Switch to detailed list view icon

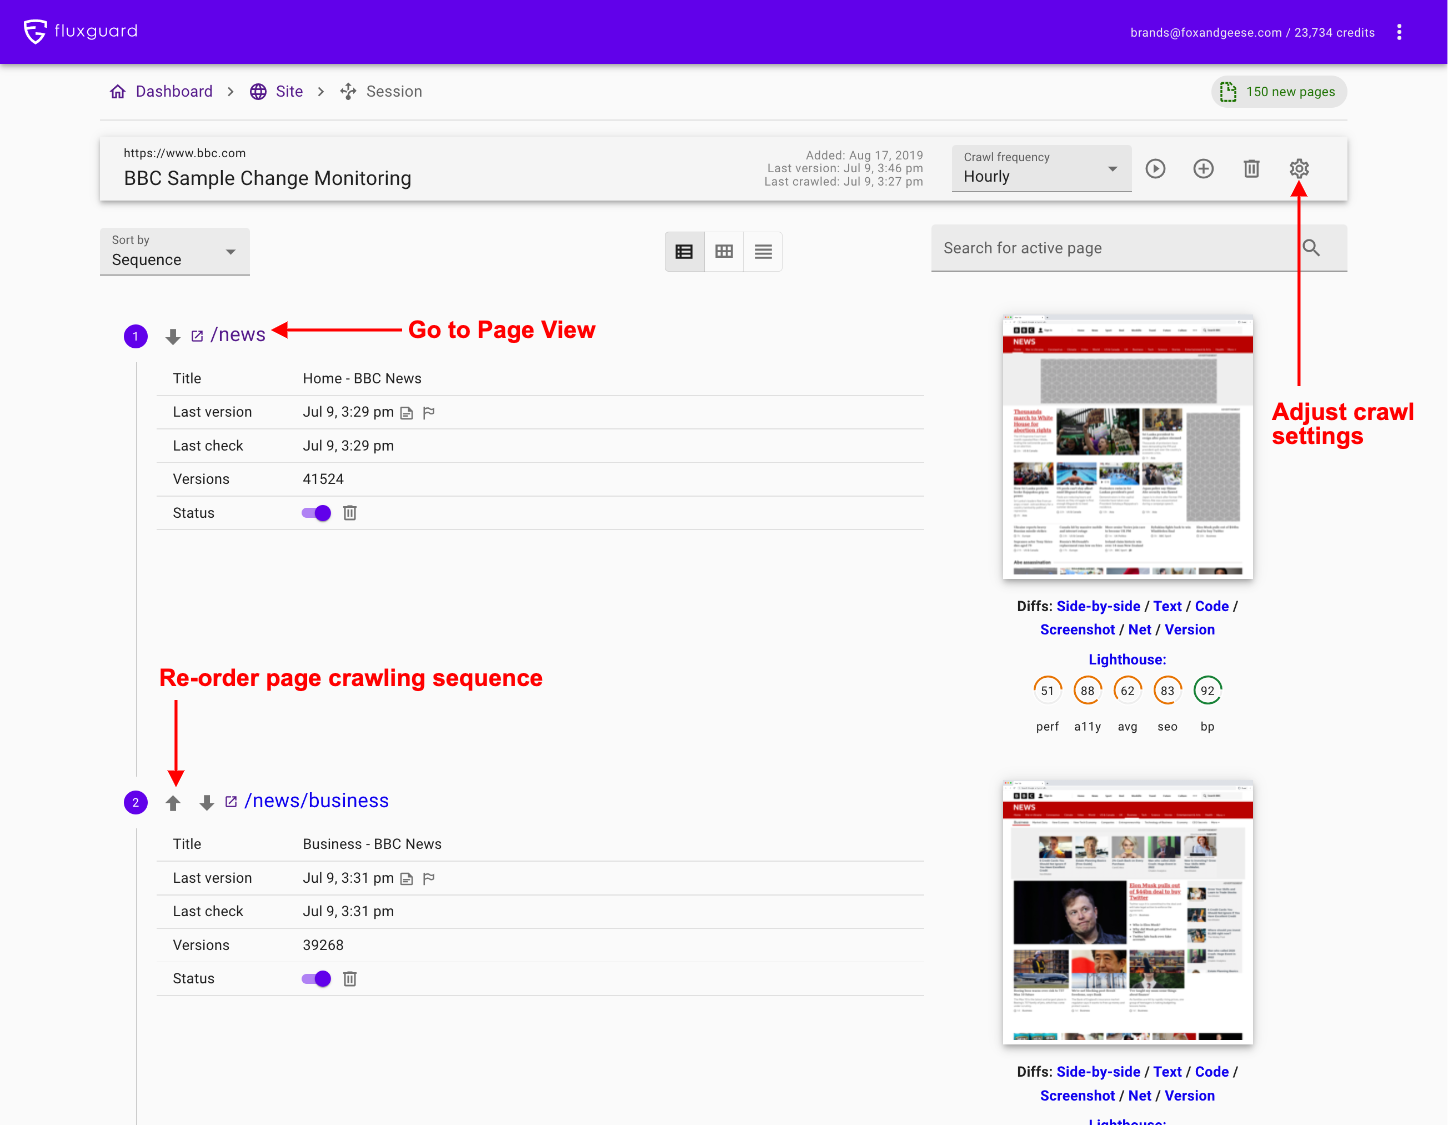coord(684,252)
